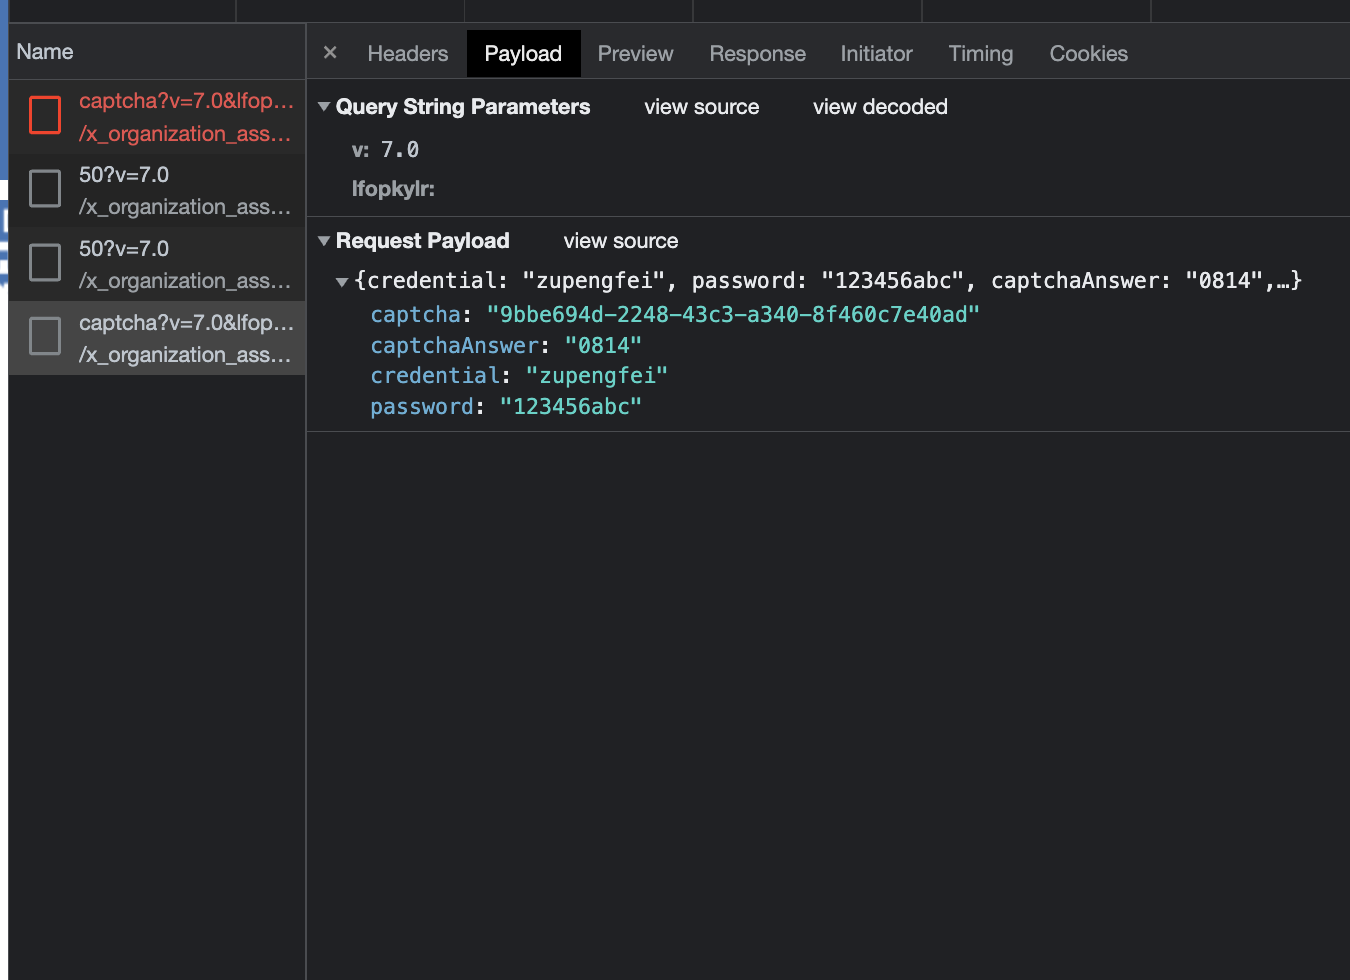Click icon of highlighted captcha request
1350x980 pixels.
(x=45, y=337)
